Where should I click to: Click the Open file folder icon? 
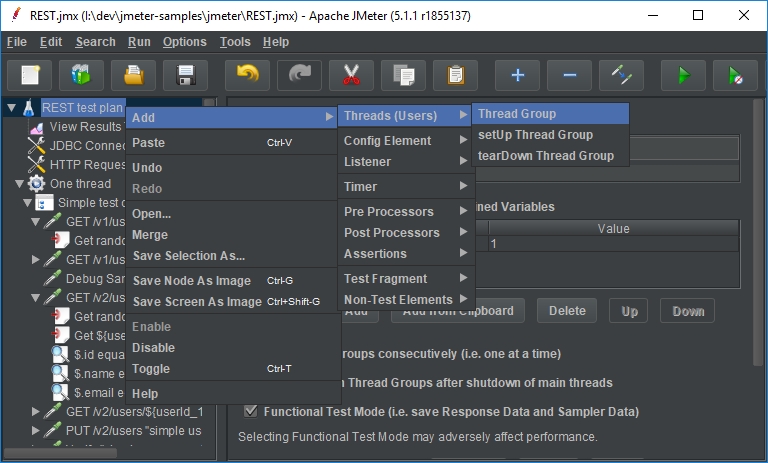click(133, 75)
